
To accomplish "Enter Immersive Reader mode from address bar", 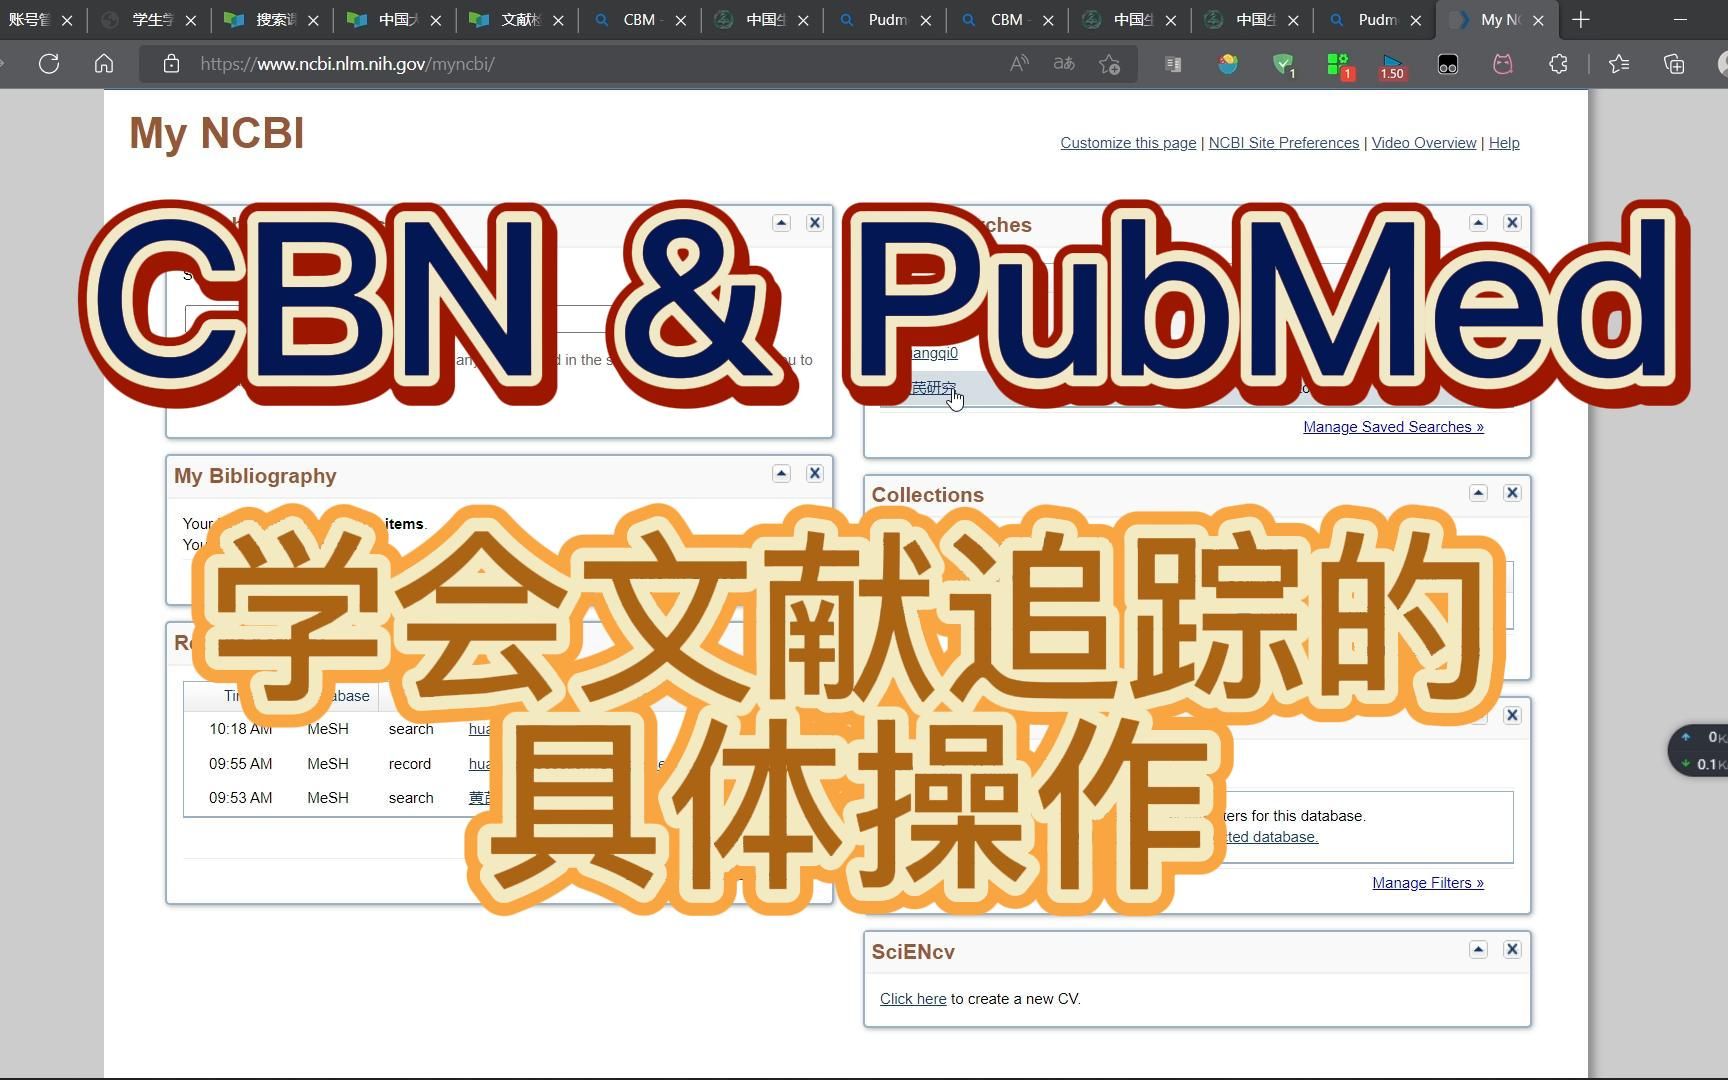I will click(x=1172, y=64).
